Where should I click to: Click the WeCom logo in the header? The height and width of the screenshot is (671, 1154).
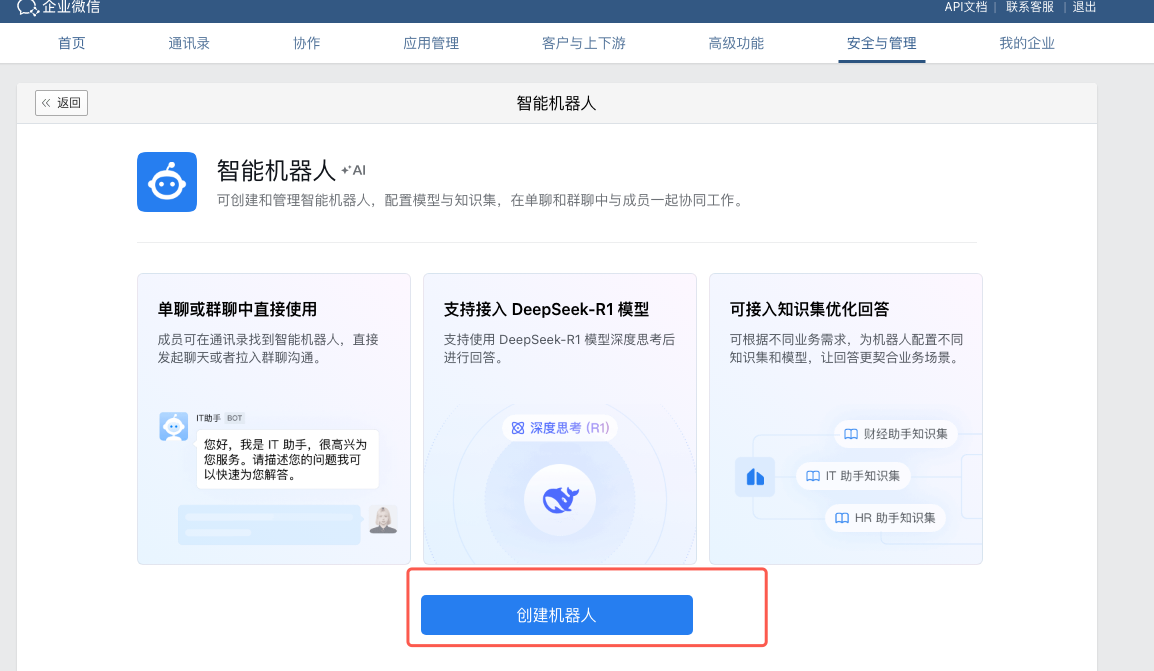[x=58, y=7]
